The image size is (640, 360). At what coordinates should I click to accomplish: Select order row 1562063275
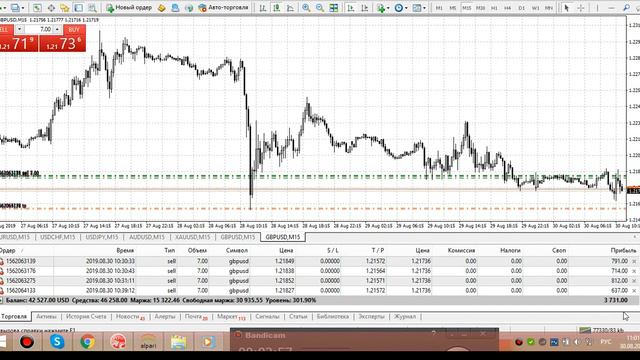[x=318, y=281]
